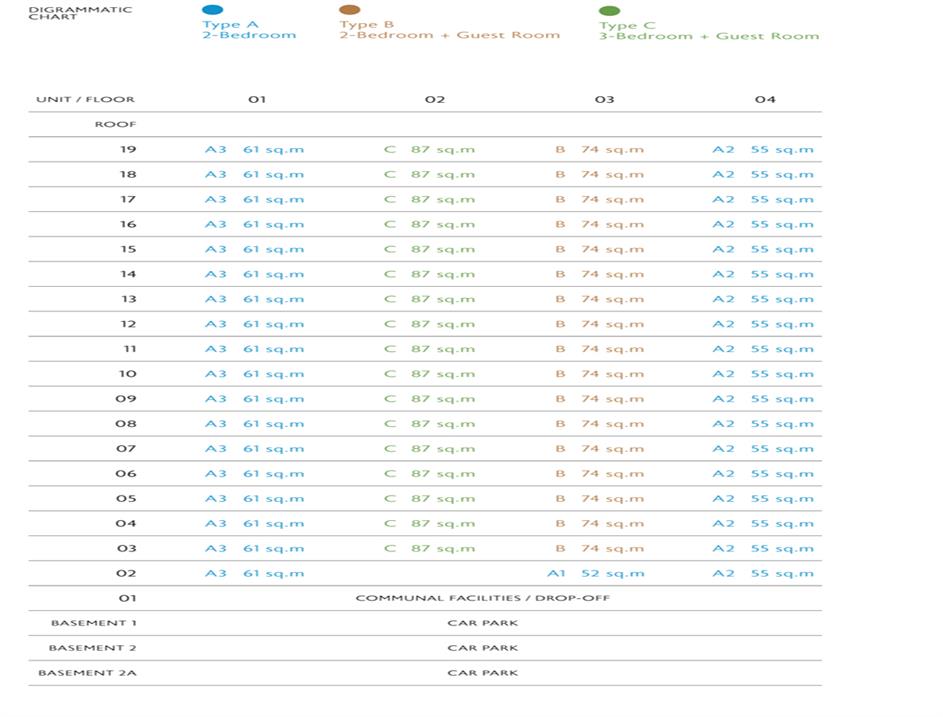Click the unit 01 column header
This screenshot has height=717, width=943.
point(257,99)
